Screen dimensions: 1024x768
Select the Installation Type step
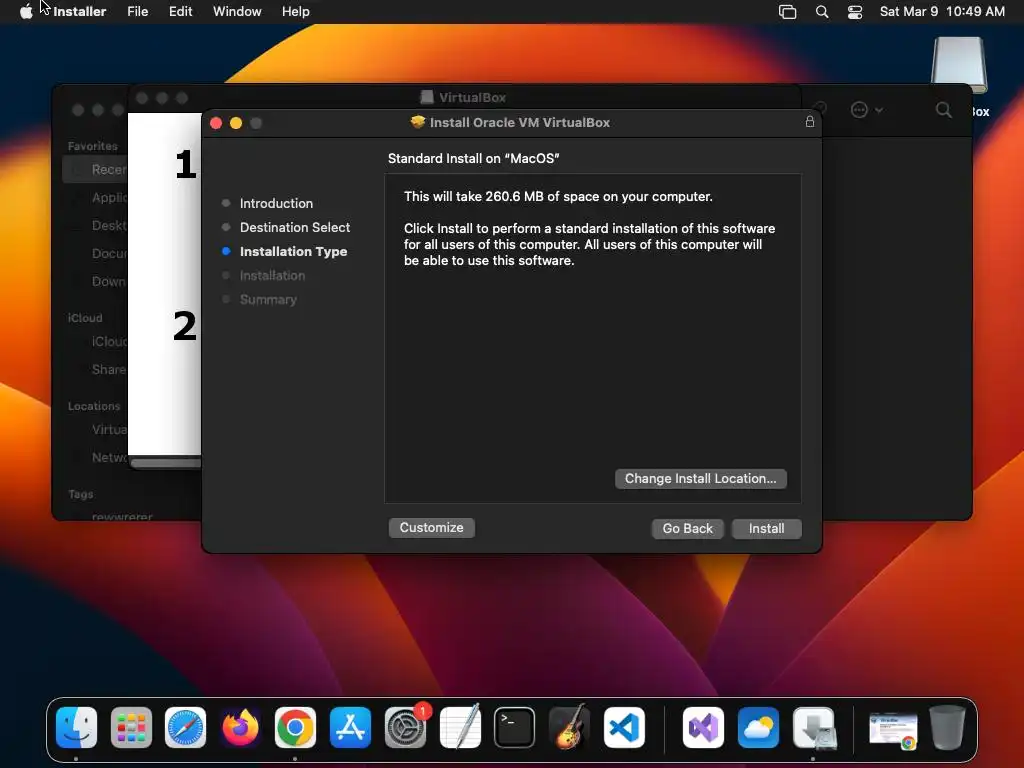pos(293,251)
